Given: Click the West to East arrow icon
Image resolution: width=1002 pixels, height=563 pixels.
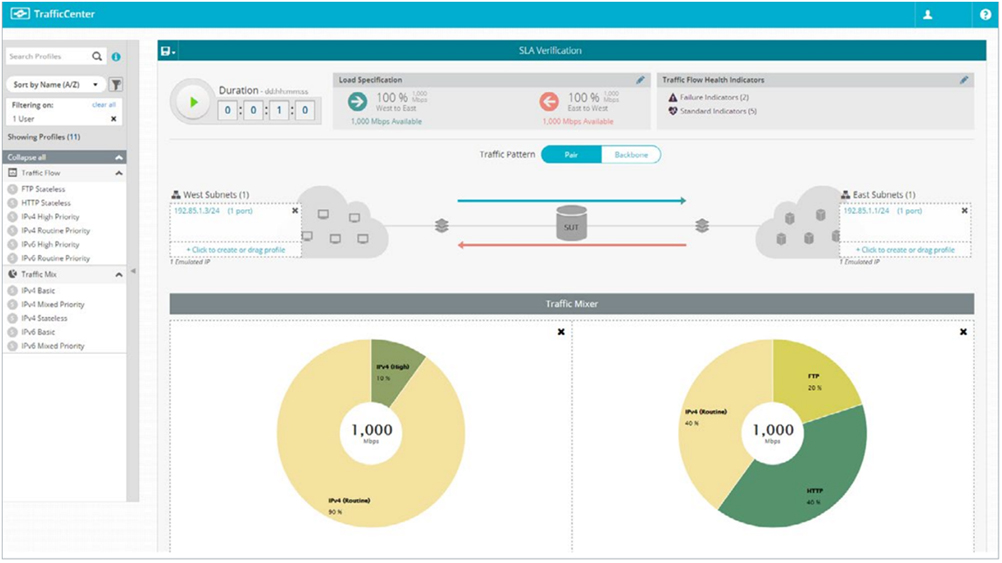Looking at the screenshot, I should [357, 101].
